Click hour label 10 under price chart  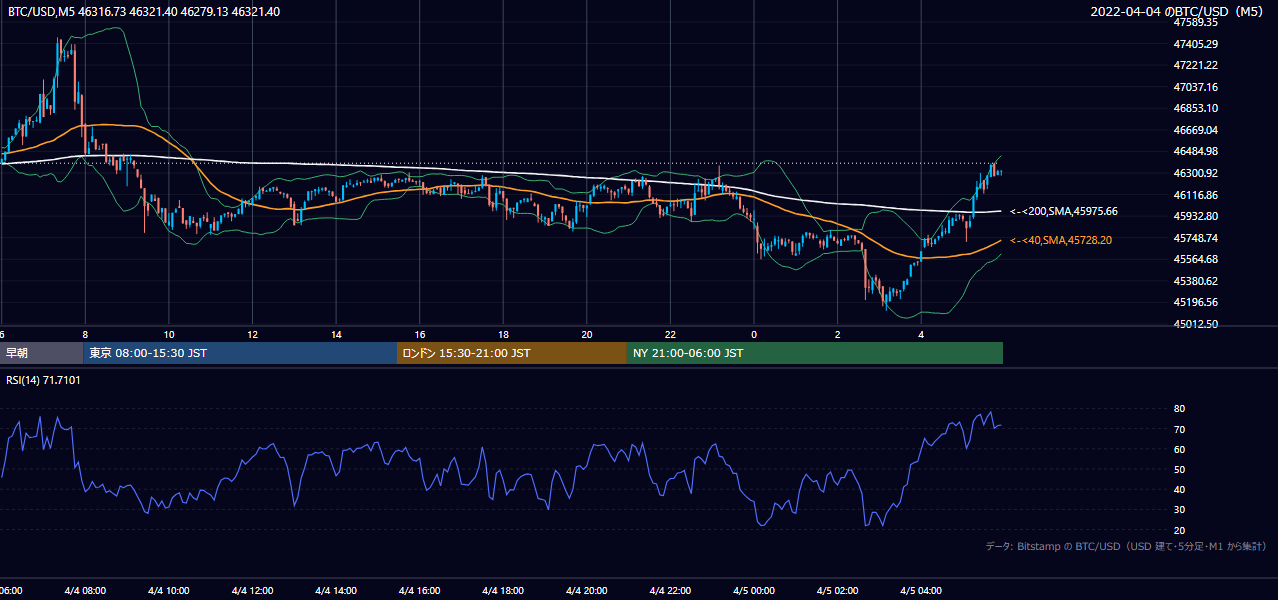(x=169, y=335)
